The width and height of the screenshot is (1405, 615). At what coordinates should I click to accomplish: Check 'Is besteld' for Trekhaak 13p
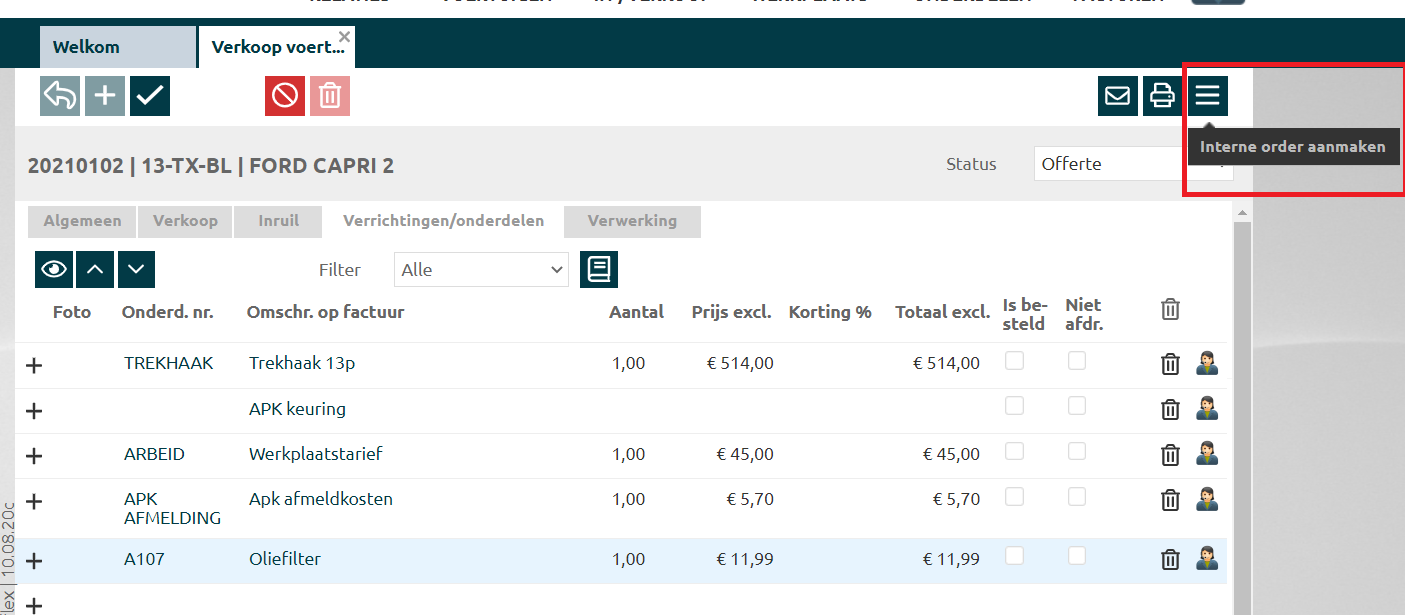1014,361
